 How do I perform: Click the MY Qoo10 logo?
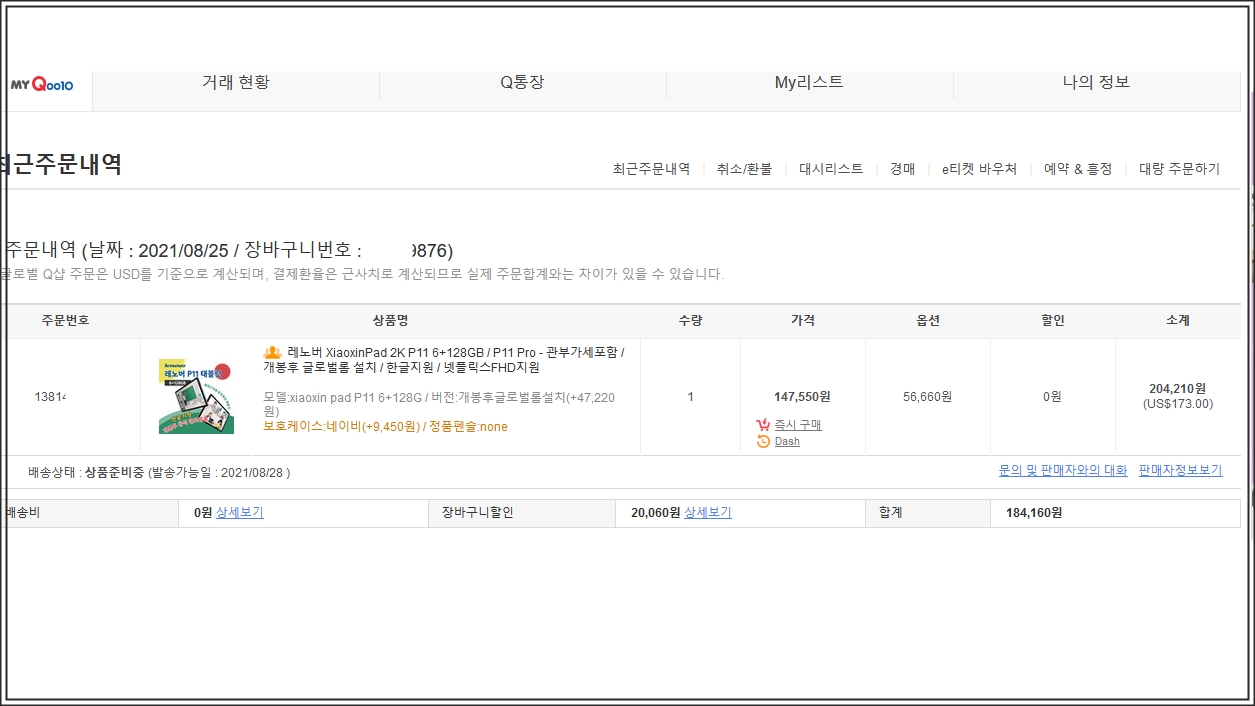(x=42, y=86)
